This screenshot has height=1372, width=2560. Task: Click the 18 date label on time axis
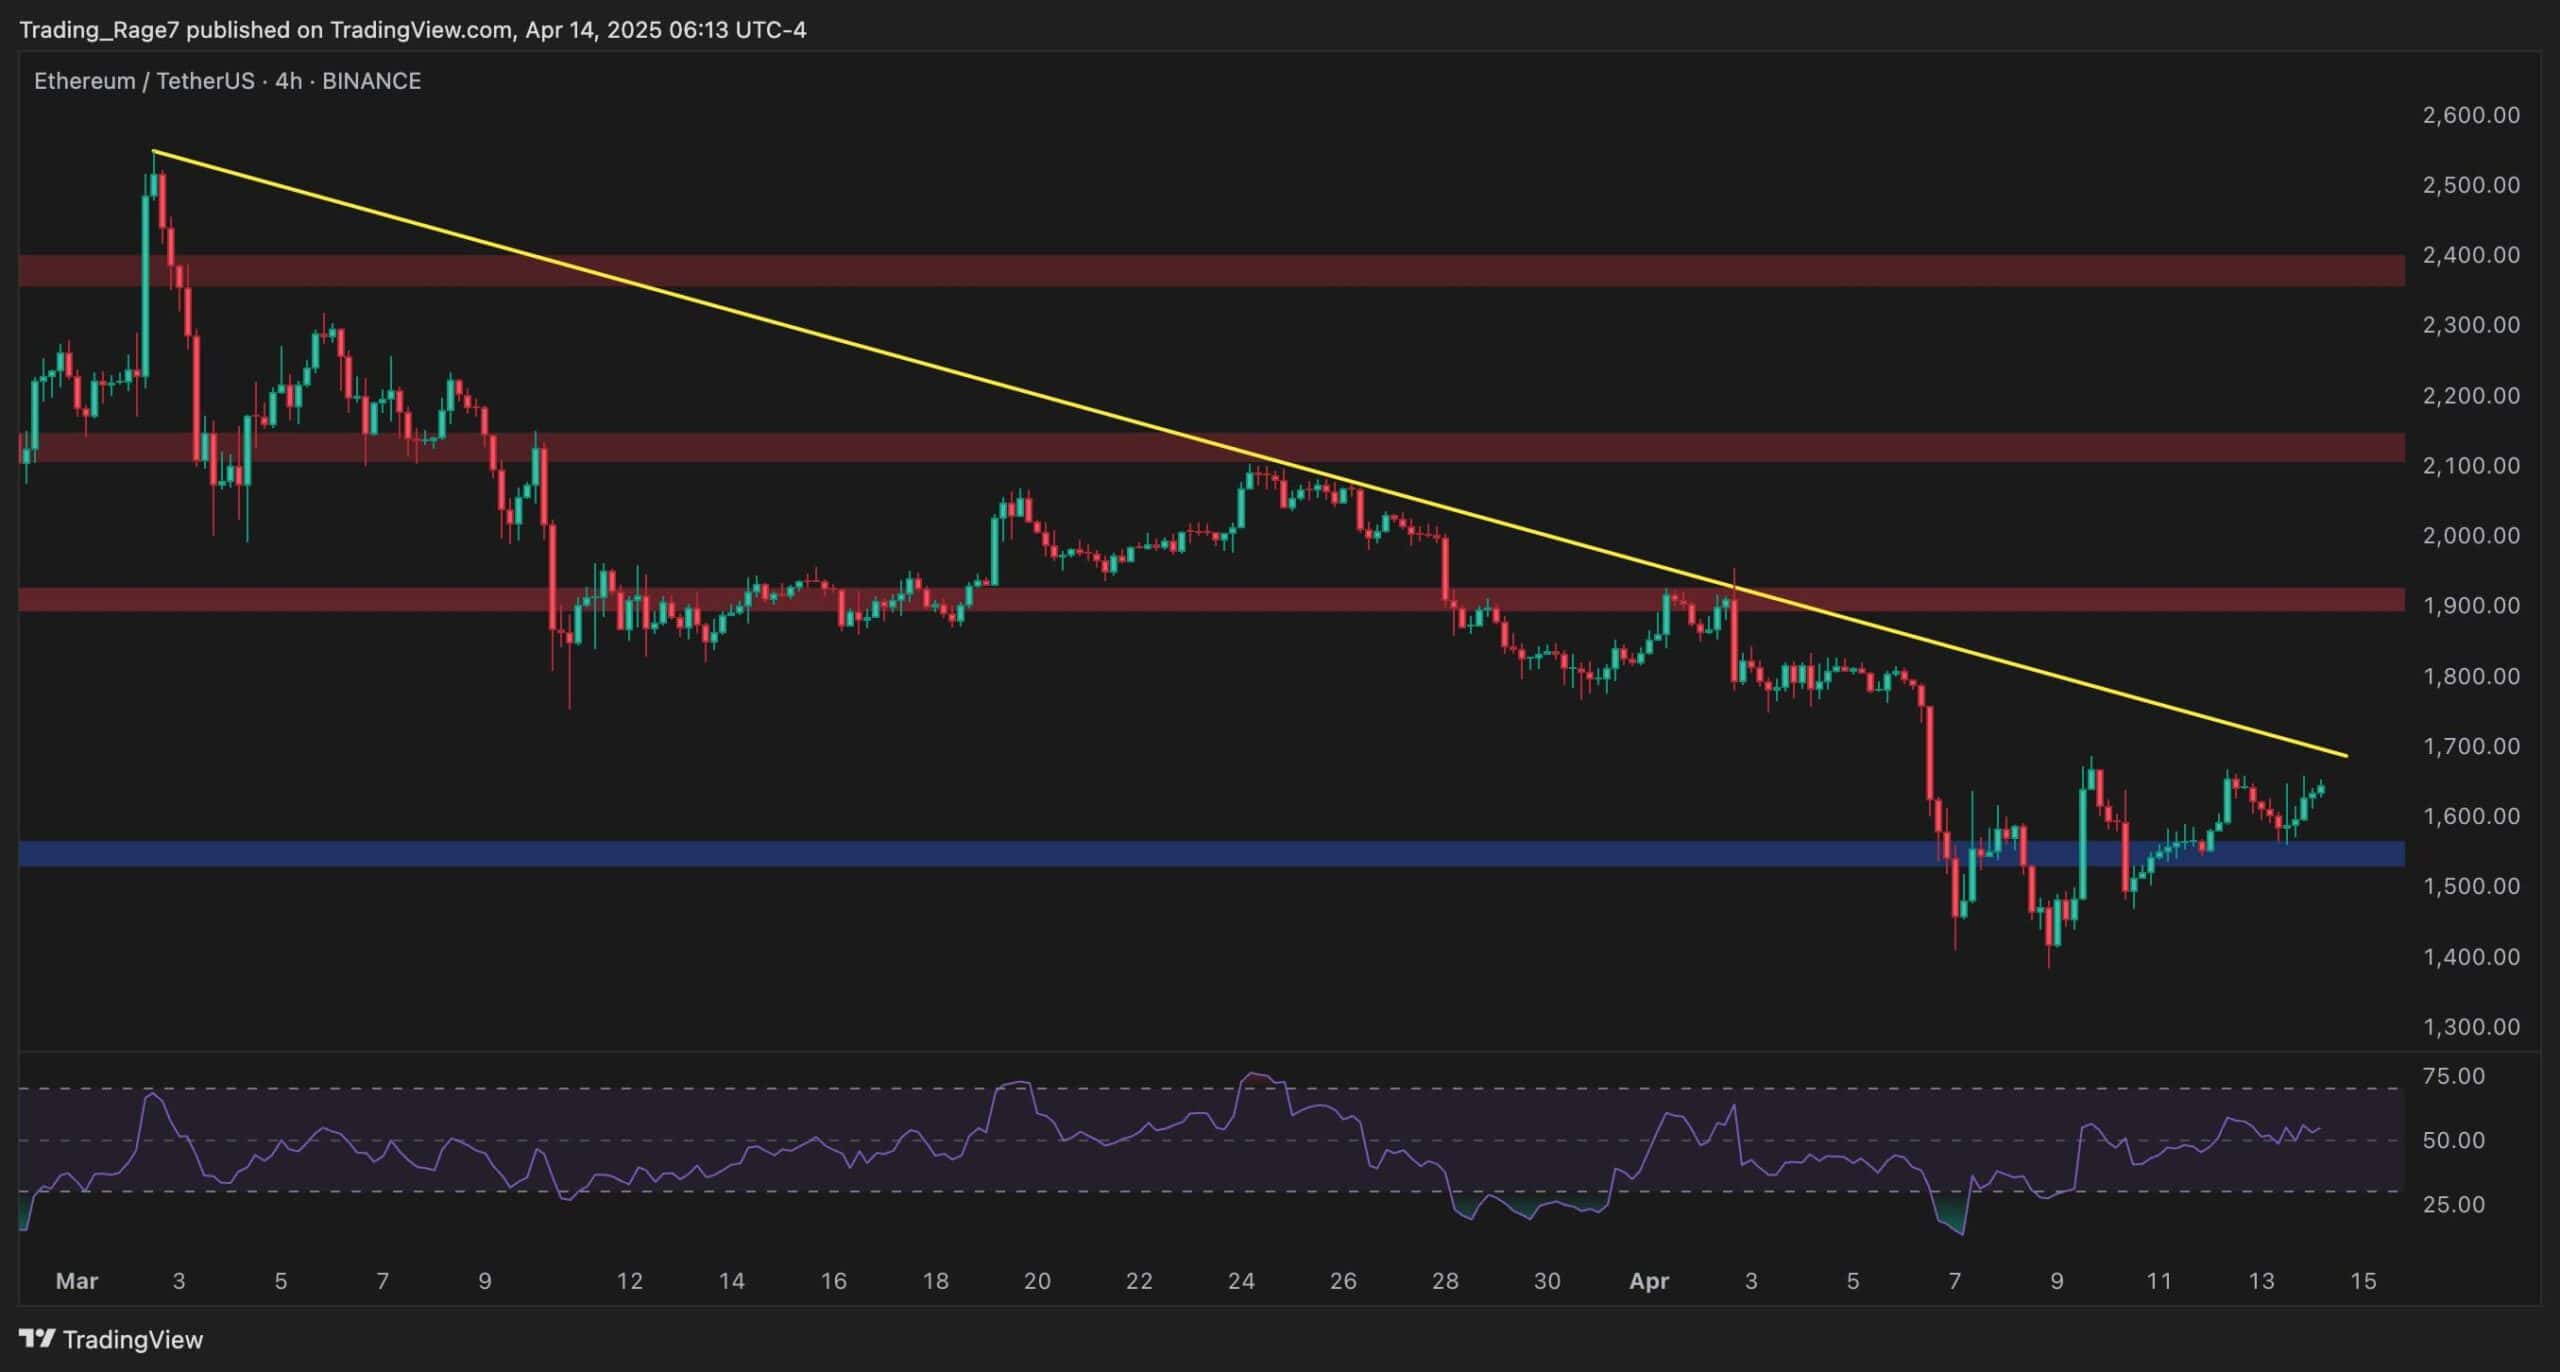(935, 1281)
